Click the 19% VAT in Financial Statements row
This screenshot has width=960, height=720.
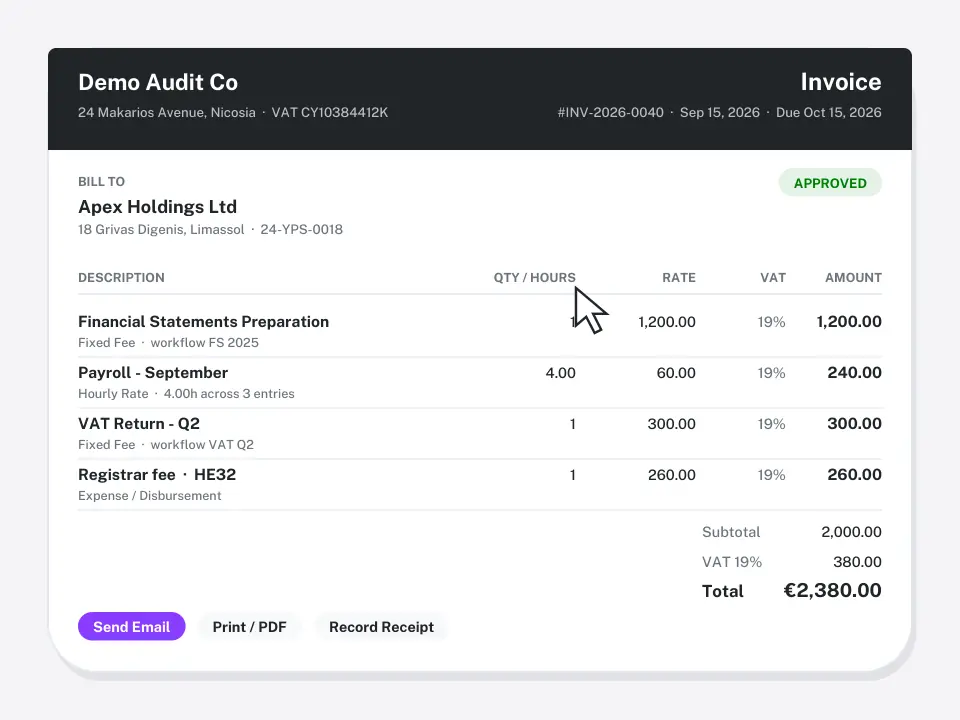[x=771, y=322]
